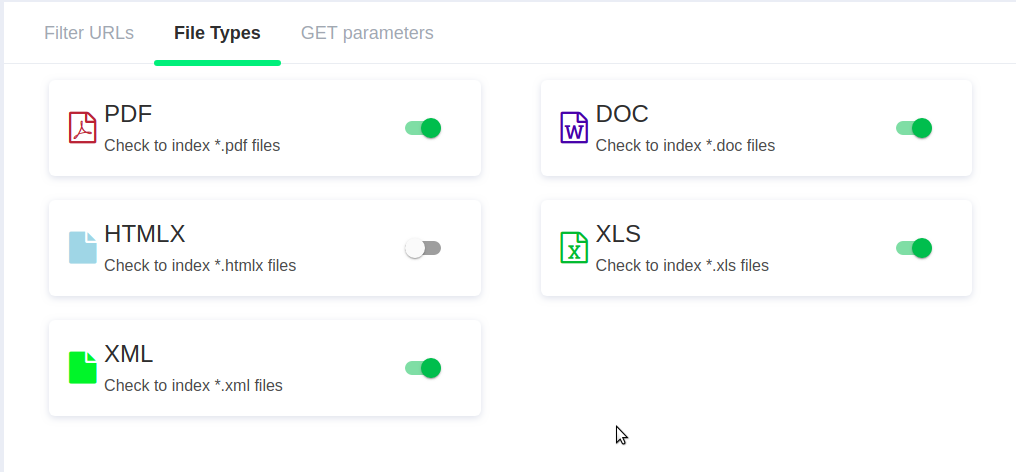
Task: Click the HTMLX card title
Action: pos(144,234)
